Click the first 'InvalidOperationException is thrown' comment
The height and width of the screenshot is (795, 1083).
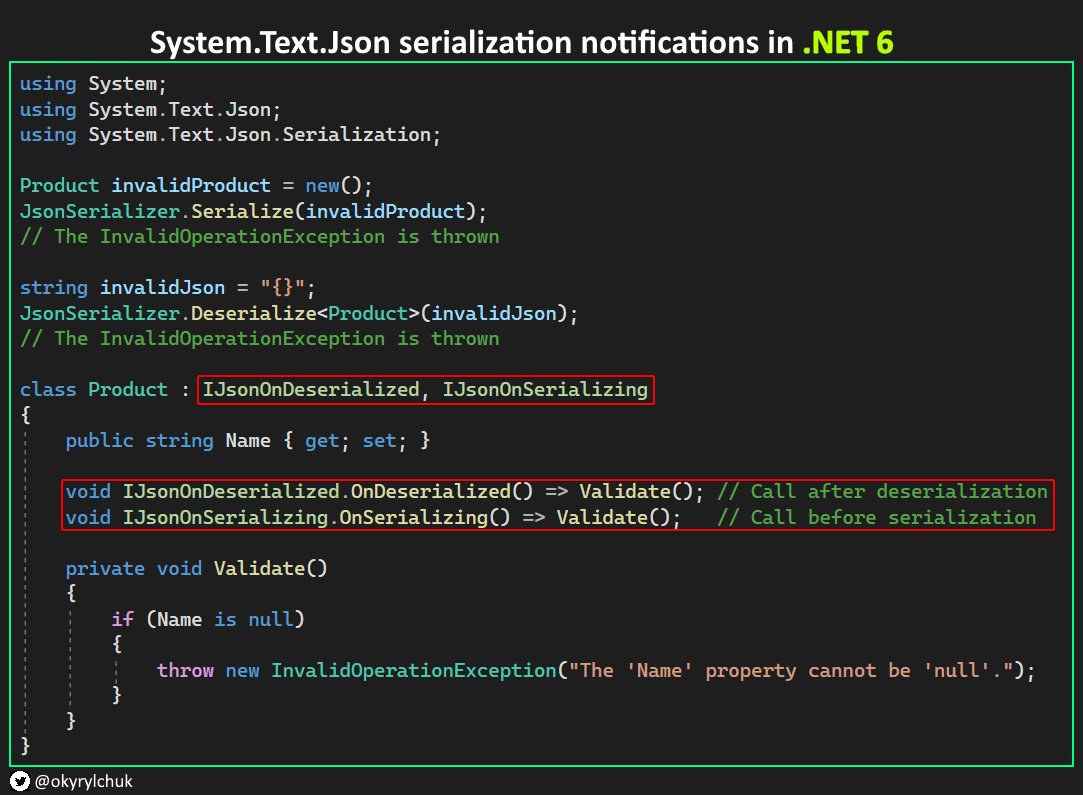coord(259,237)
